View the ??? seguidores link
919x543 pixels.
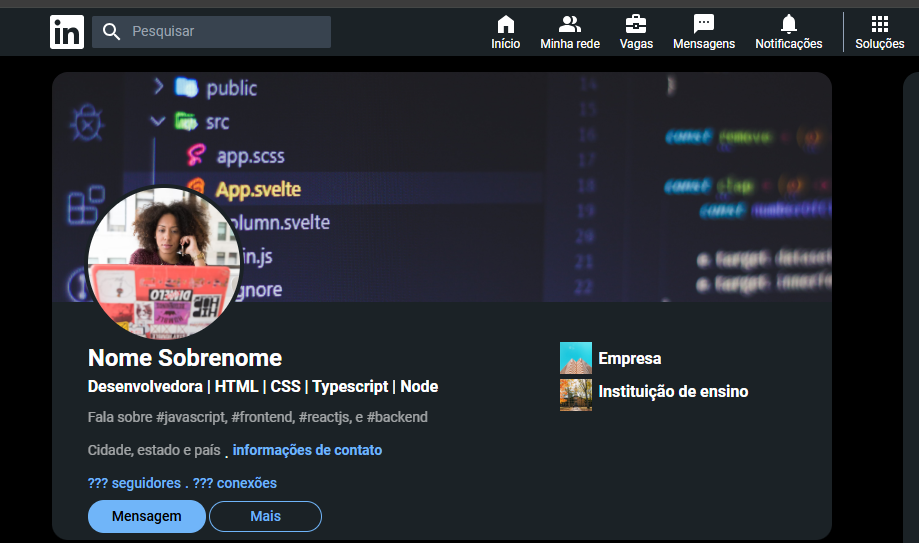[134, 483]
